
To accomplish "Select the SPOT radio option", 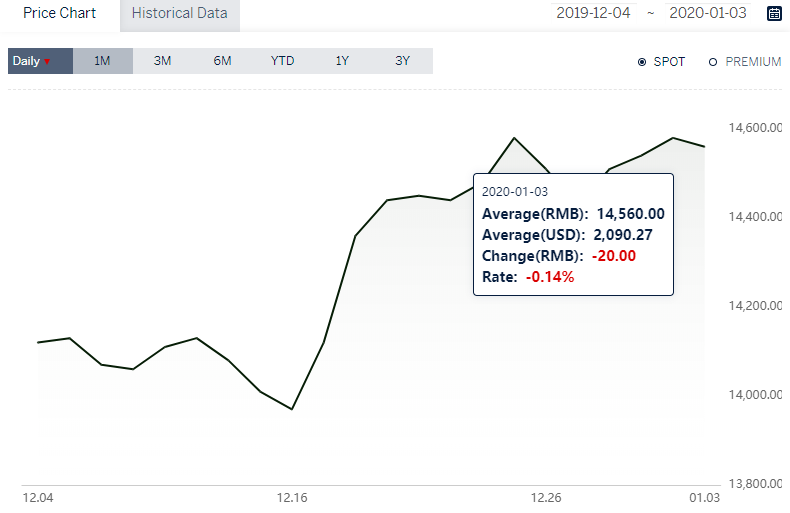I will [661, 62].
